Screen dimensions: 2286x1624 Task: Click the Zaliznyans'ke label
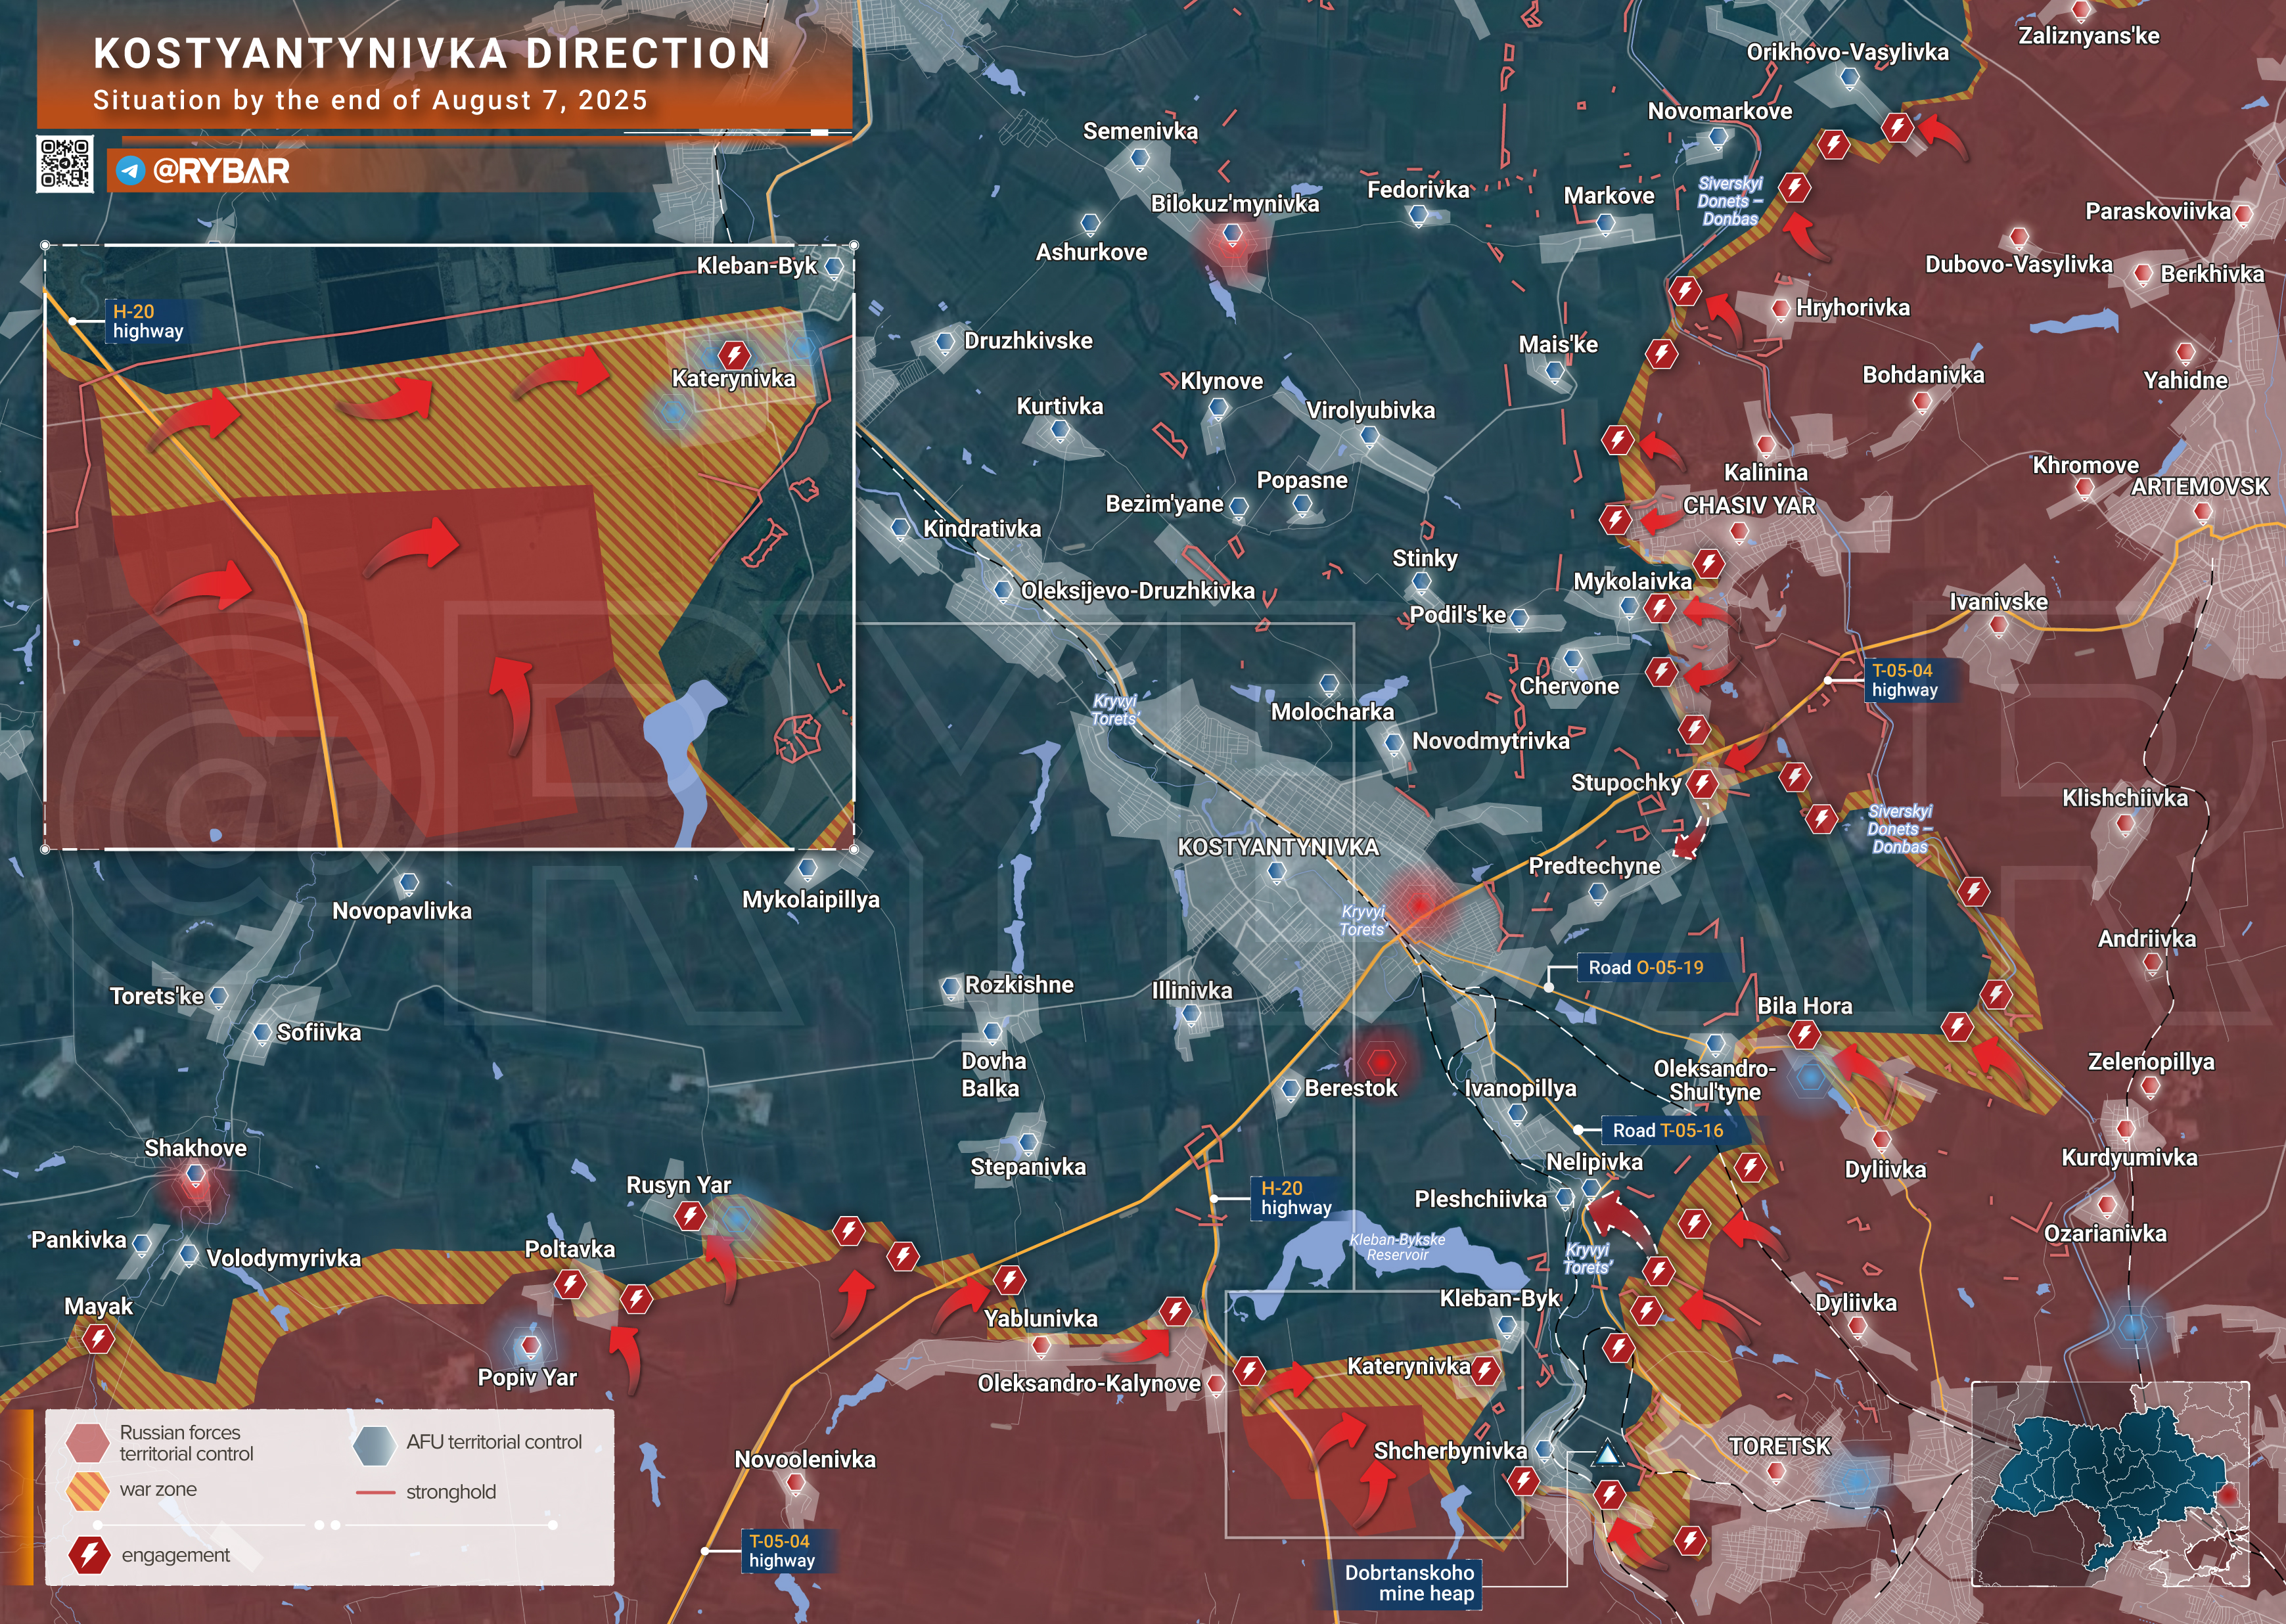(x=2088, y=36)
